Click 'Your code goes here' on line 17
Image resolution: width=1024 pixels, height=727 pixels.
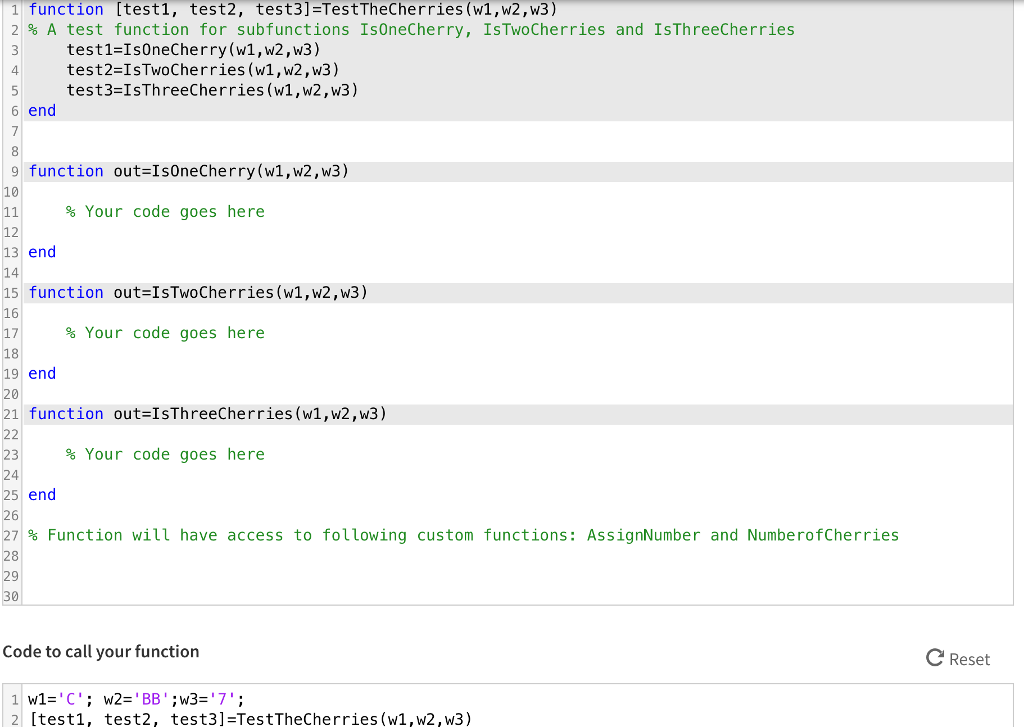point(165,333)
